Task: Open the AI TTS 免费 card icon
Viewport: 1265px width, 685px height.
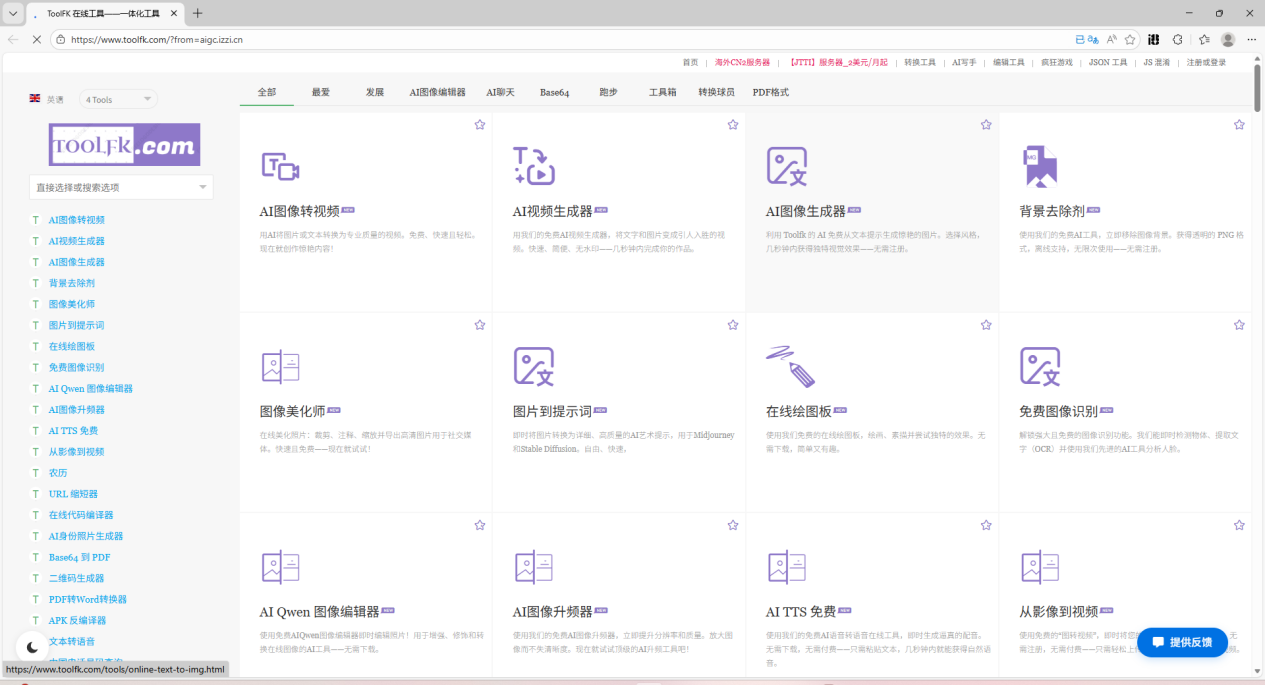Action: pos(787,567)
